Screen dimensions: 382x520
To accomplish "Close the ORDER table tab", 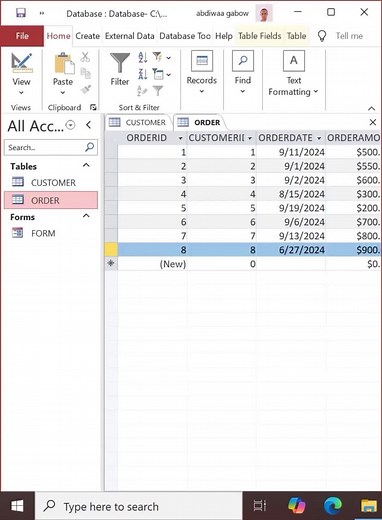I will click(x=373, y=122).
